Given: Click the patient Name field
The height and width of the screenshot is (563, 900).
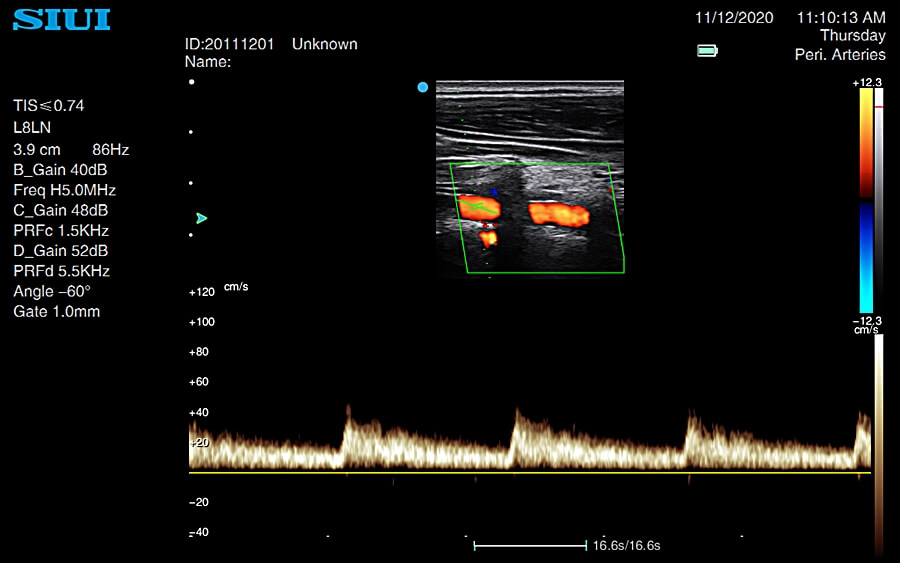Looking at the screenshot, I should coord(208,62).
